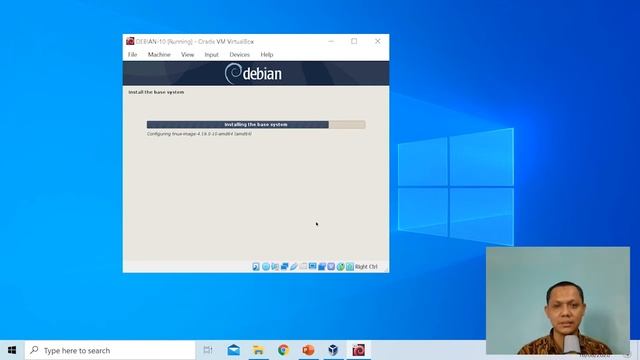
Task: Switch to PowerPoint on the taskbar
Action: pos(308,350)
